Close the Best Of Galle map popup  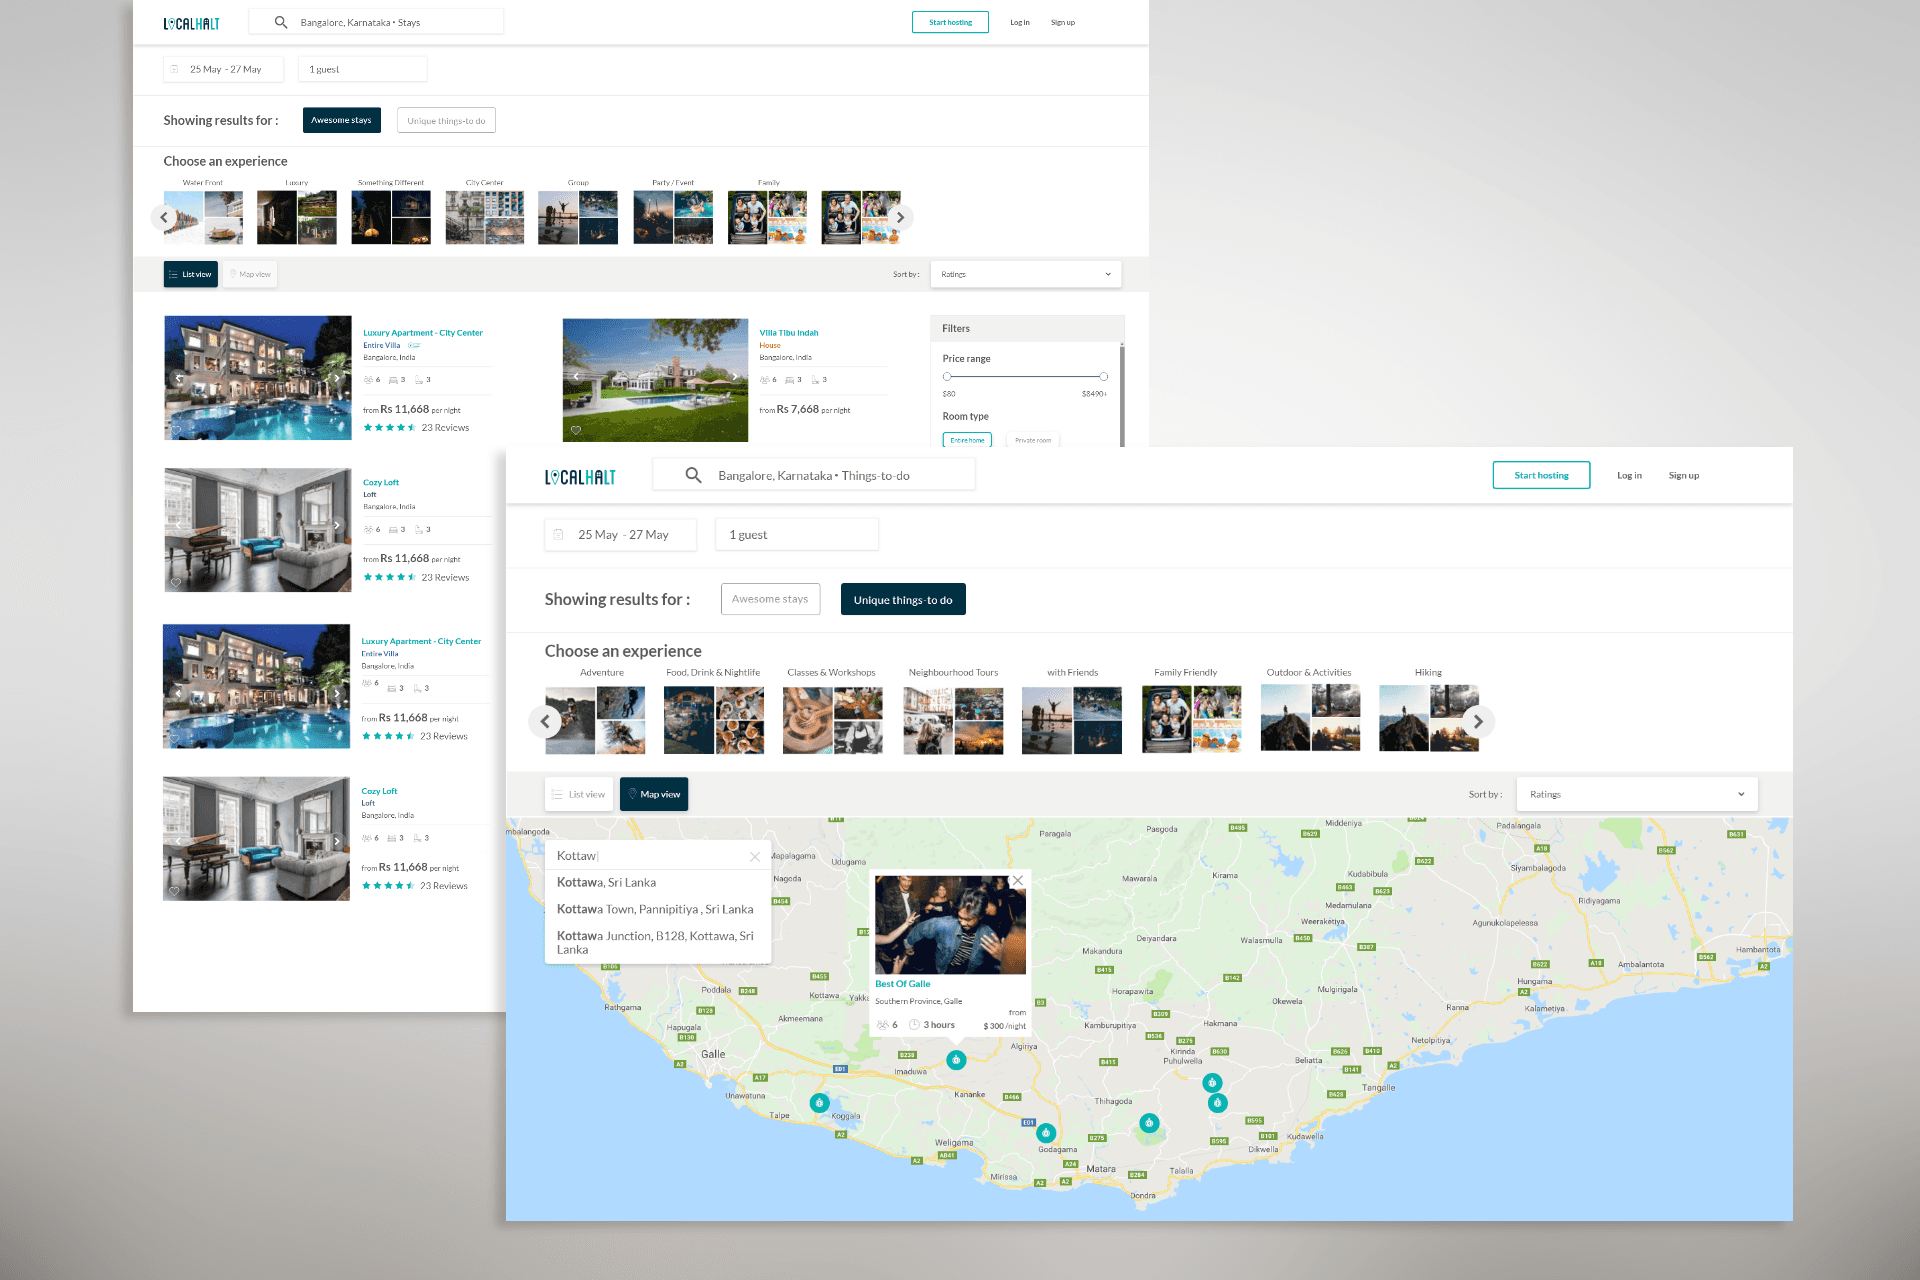pyautogui.click(x=1017, y=881)
